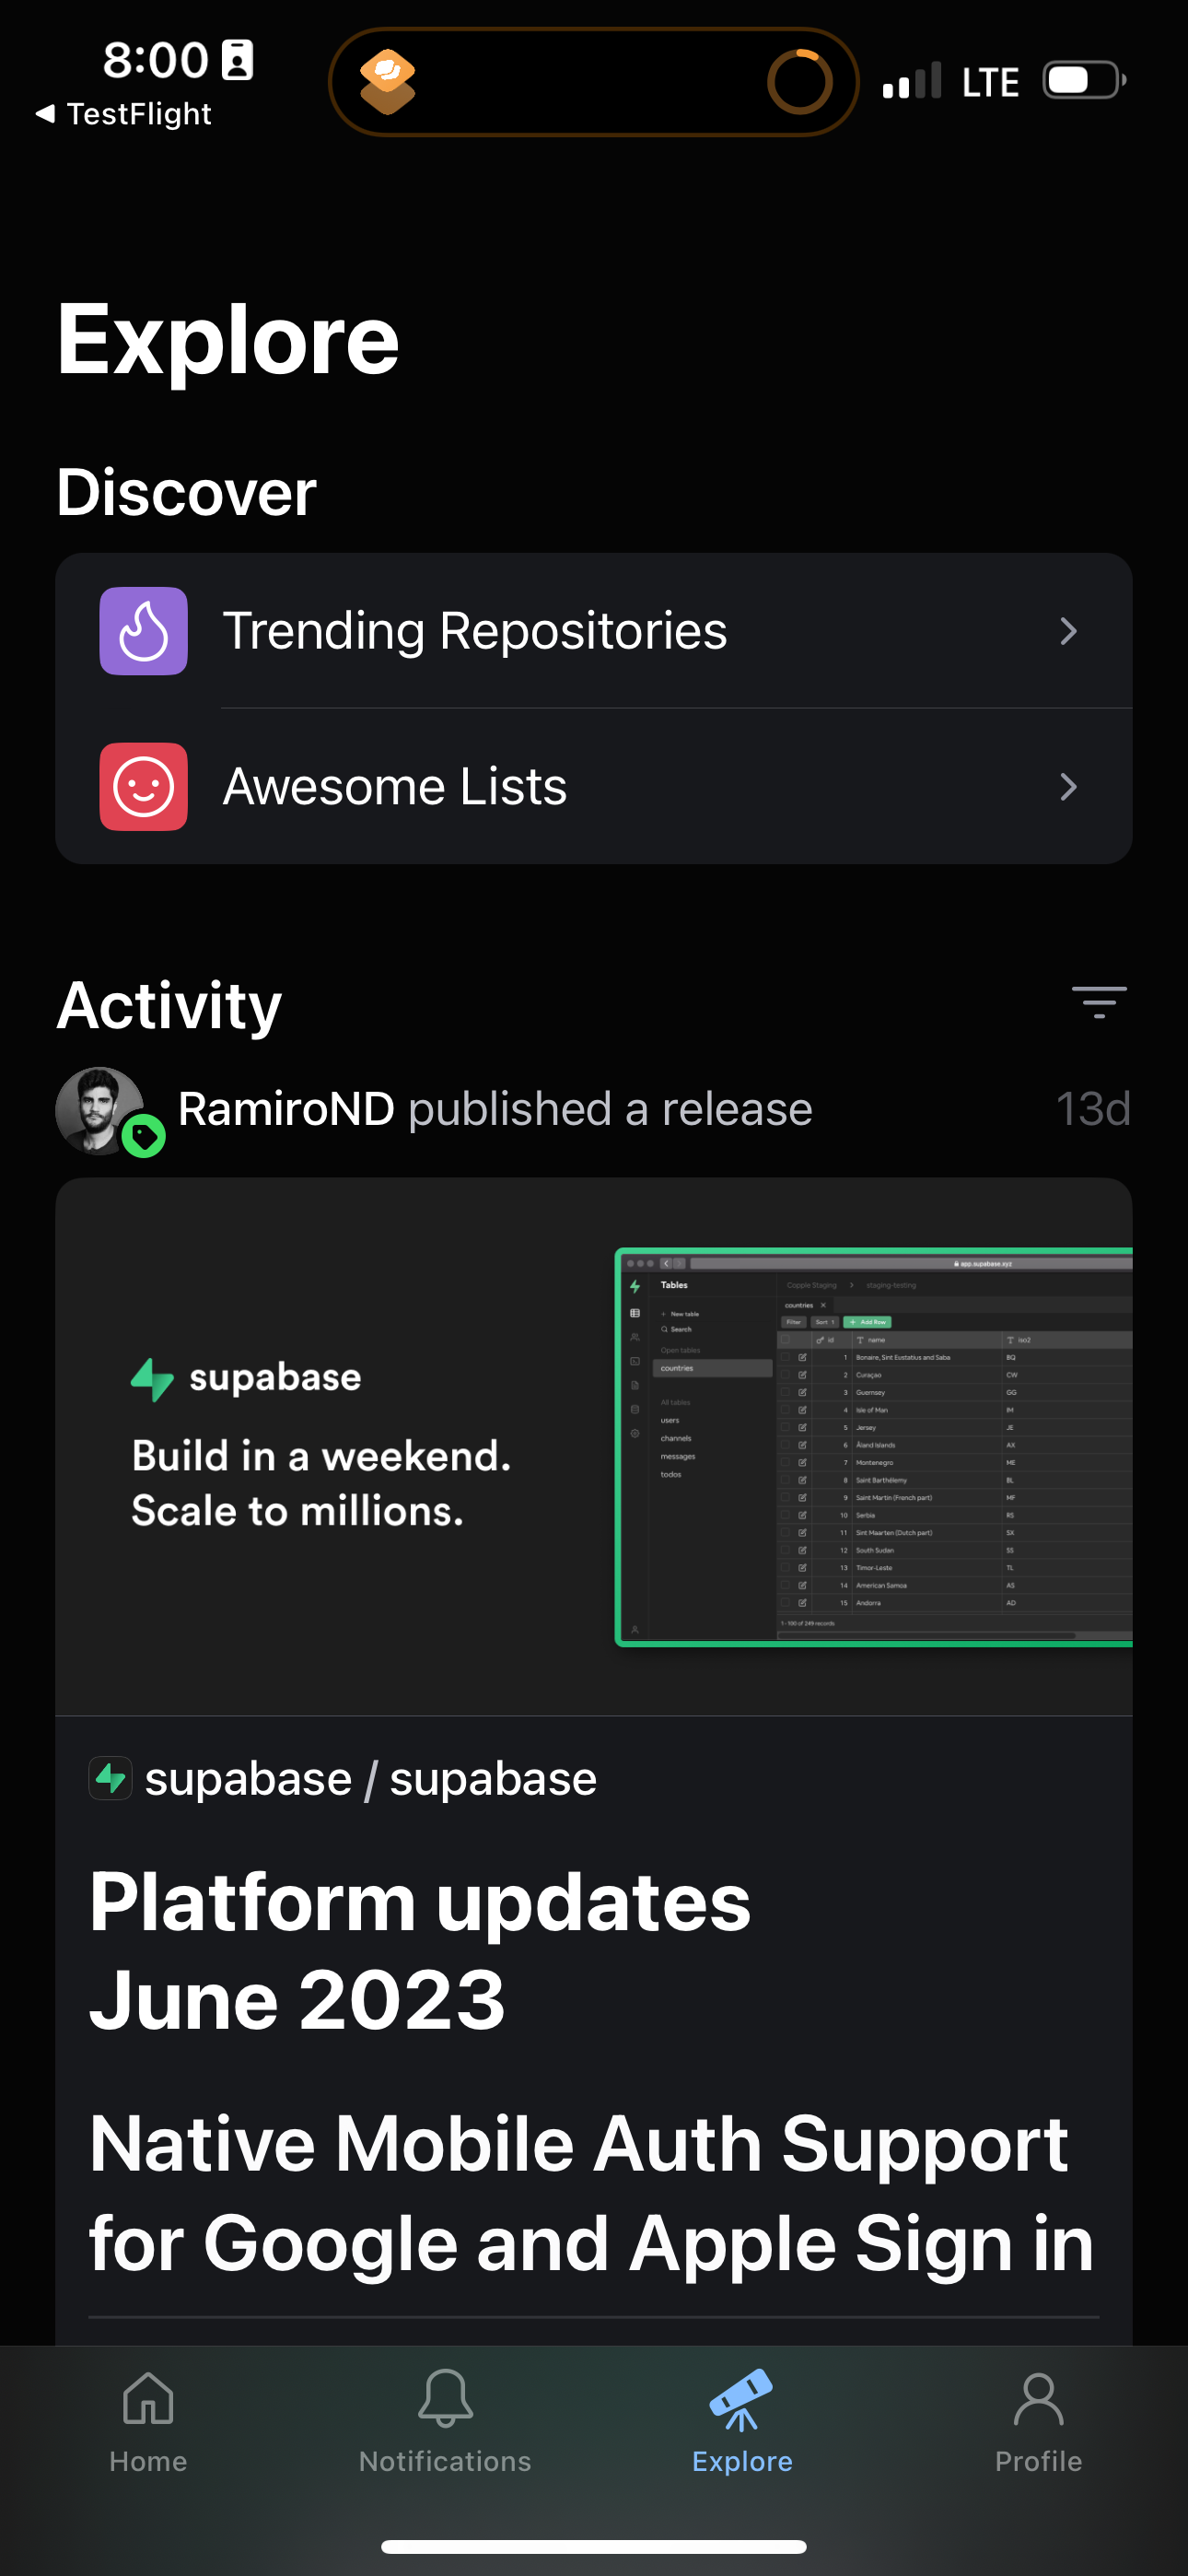The image size is (1188, 2576).
Task: Switch to the Notifications tab
Action: pos(445,2420)
